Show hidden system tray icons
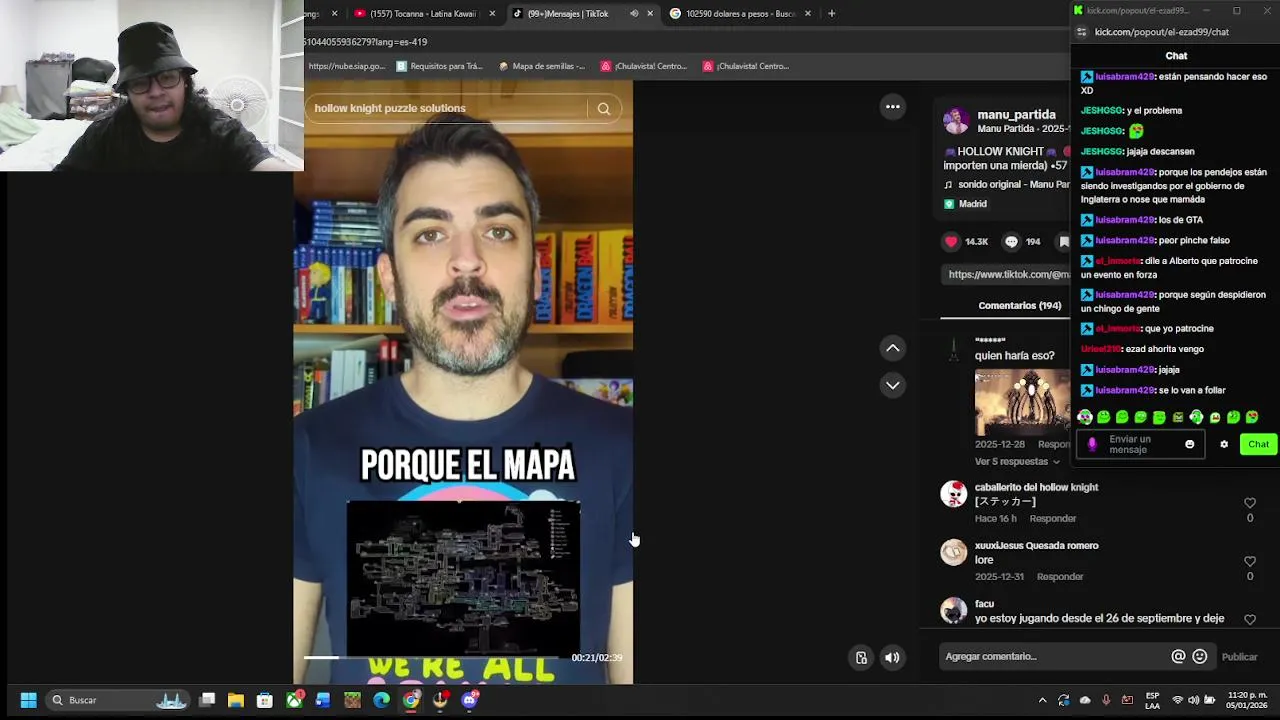The height and width of the screenshot is (720, 1280). (x=1042, y=700)
